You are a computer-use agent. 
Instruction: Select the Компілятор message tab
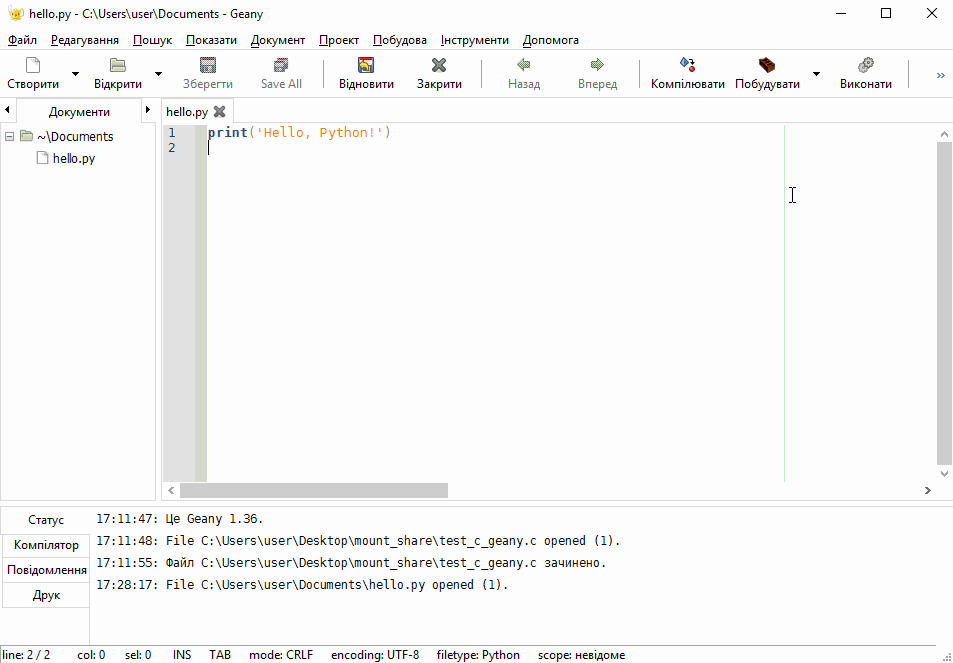click(x=46, y=545)
